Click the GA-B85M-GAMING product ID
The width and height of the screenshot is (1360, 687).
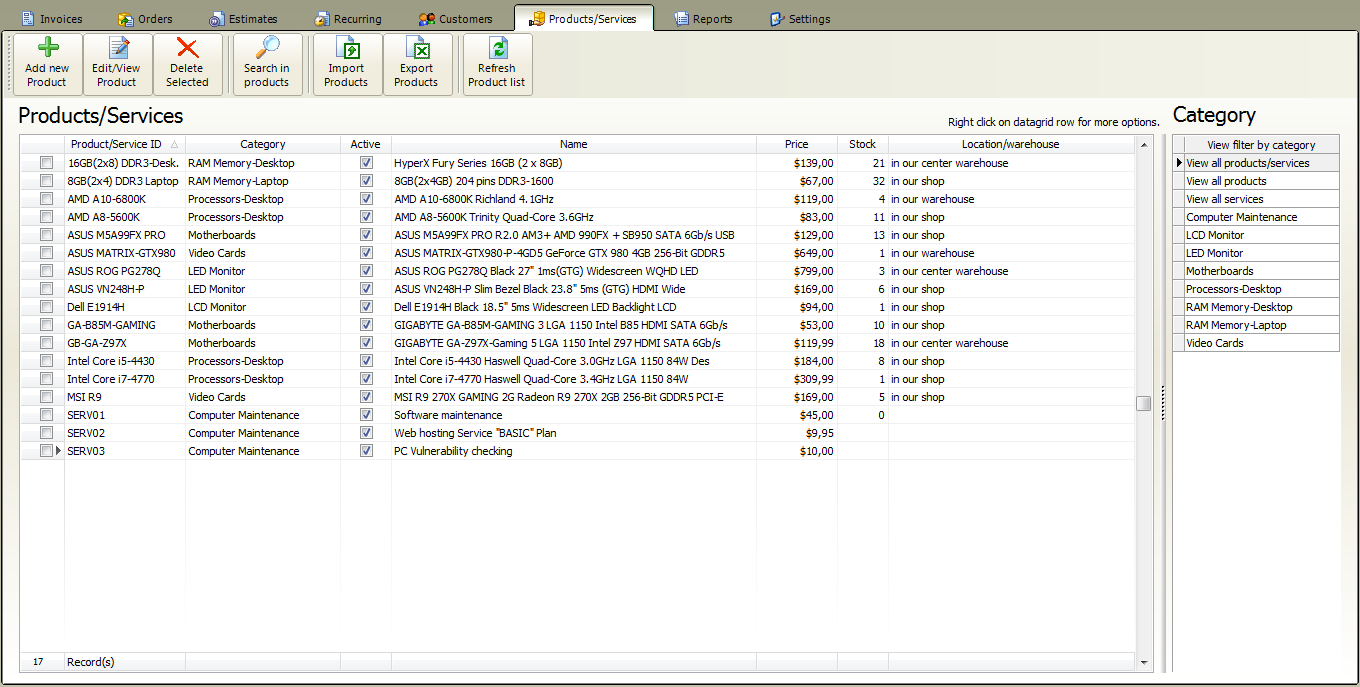pyautogui.click(x=125, y=325)
